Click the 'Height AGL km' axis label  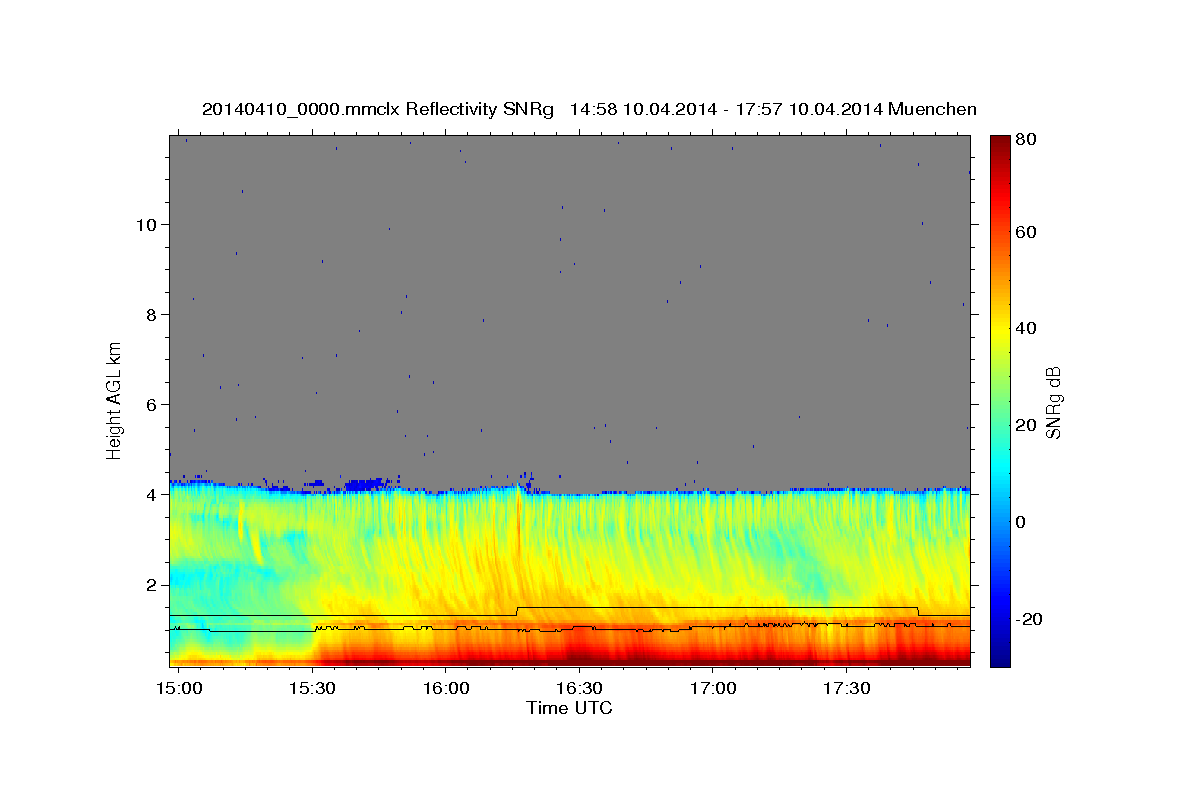tap(114, 400)
